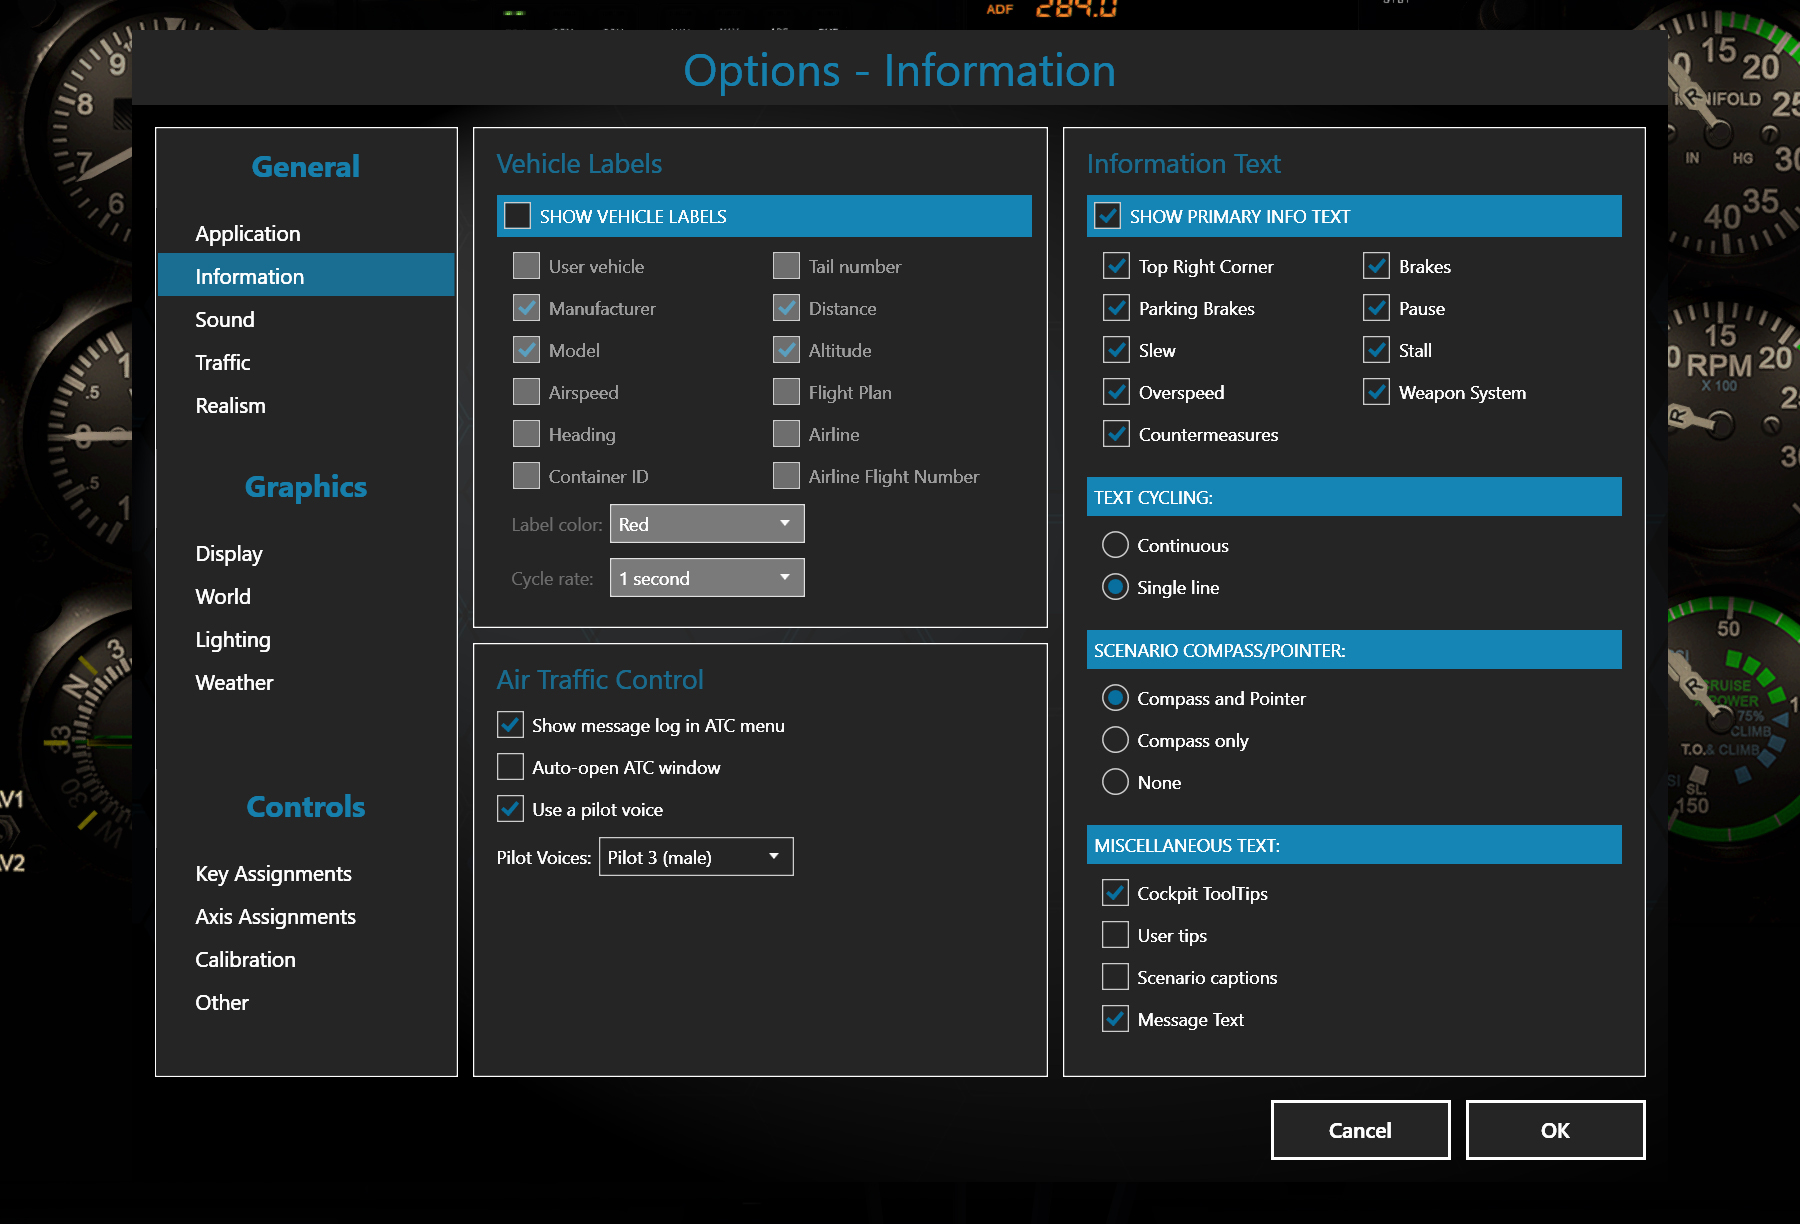This screenshot has width=1800, height=1224.
Task: Enable Auto-open ATC window
Action: click(x=510, y=767)
